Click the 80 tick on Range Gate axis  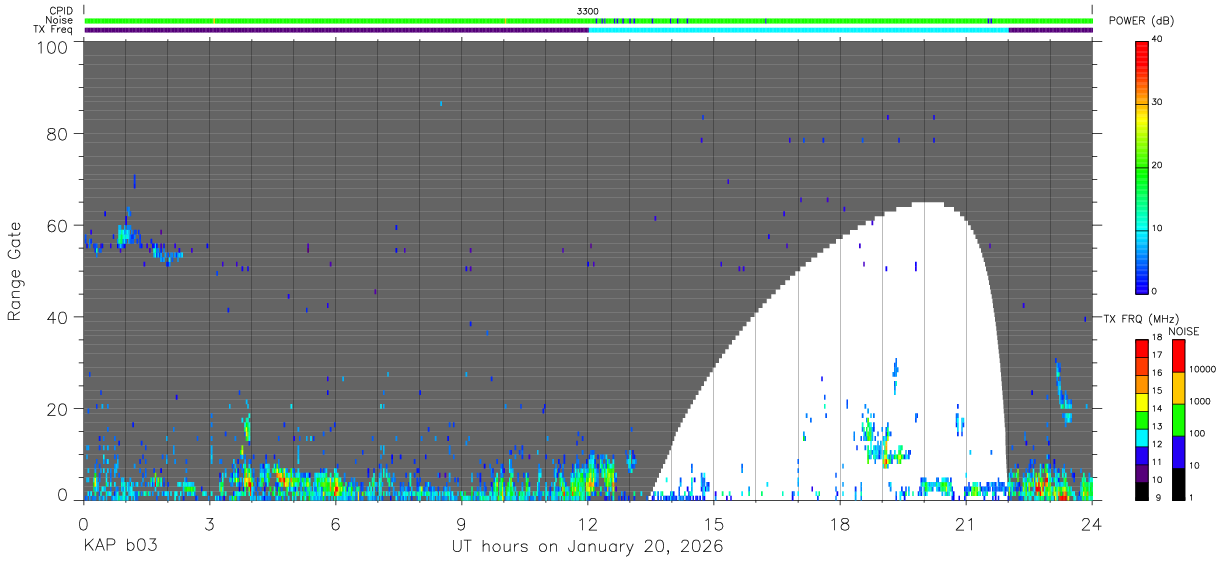(57, 134)
